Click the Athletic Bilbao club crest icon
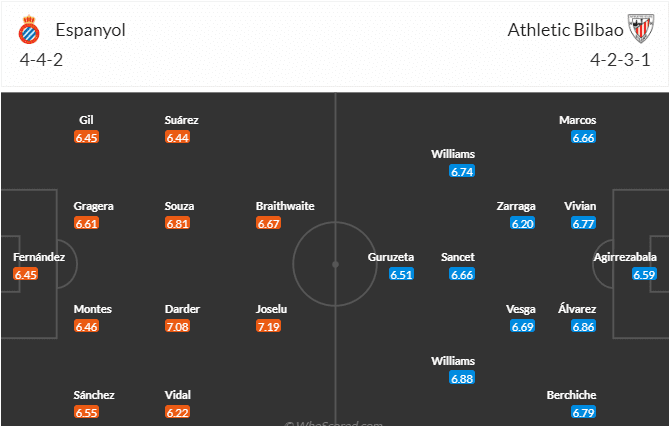This screenshot has width=669, height=426. 639,28
